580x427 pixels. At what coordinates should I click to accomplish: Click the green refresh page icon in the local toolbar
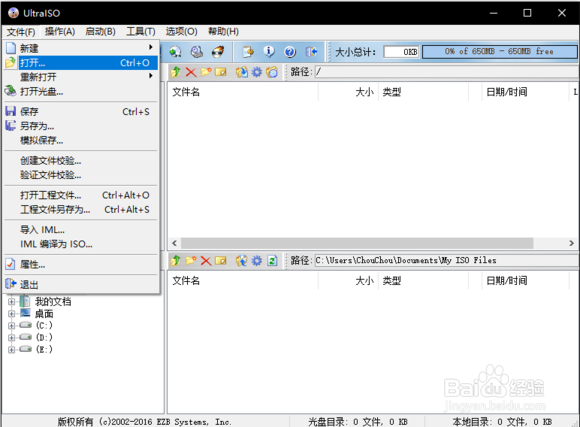[x=272, y=260]
